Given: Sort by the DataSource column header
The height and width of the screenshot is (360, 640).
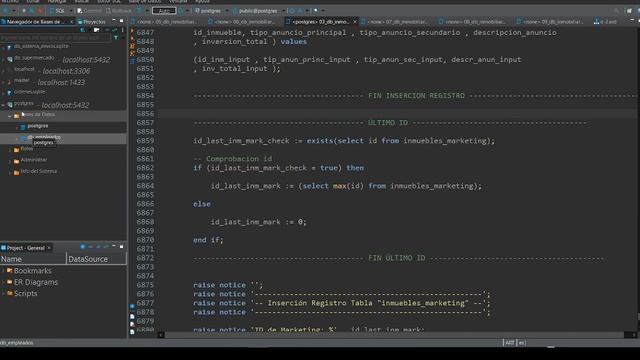Looking at the screenshot, I should (96, 259).
